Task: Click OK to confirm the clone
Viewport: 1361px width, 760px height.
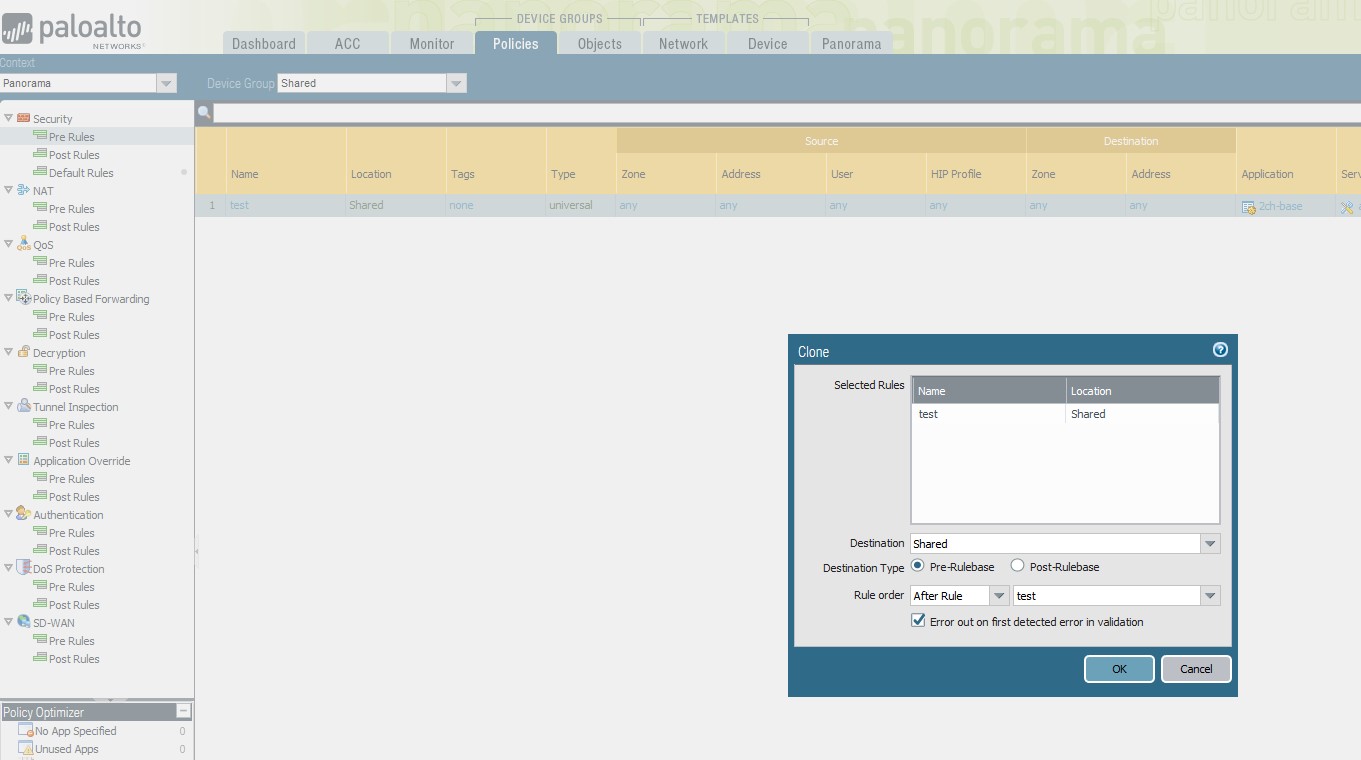Action: [1119, 668]
